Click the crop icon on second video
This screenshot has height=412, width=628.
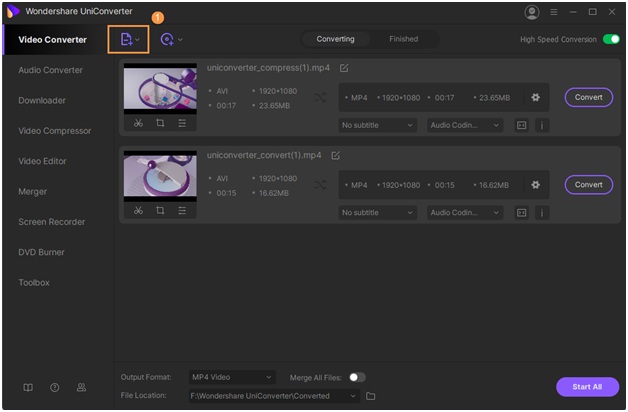tap(160, 210)
